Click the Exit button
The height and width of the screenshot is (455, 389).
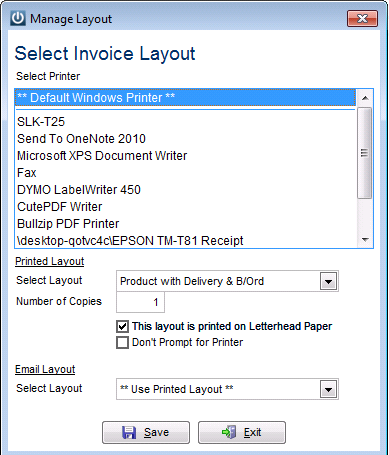click(x=242, y=432)
